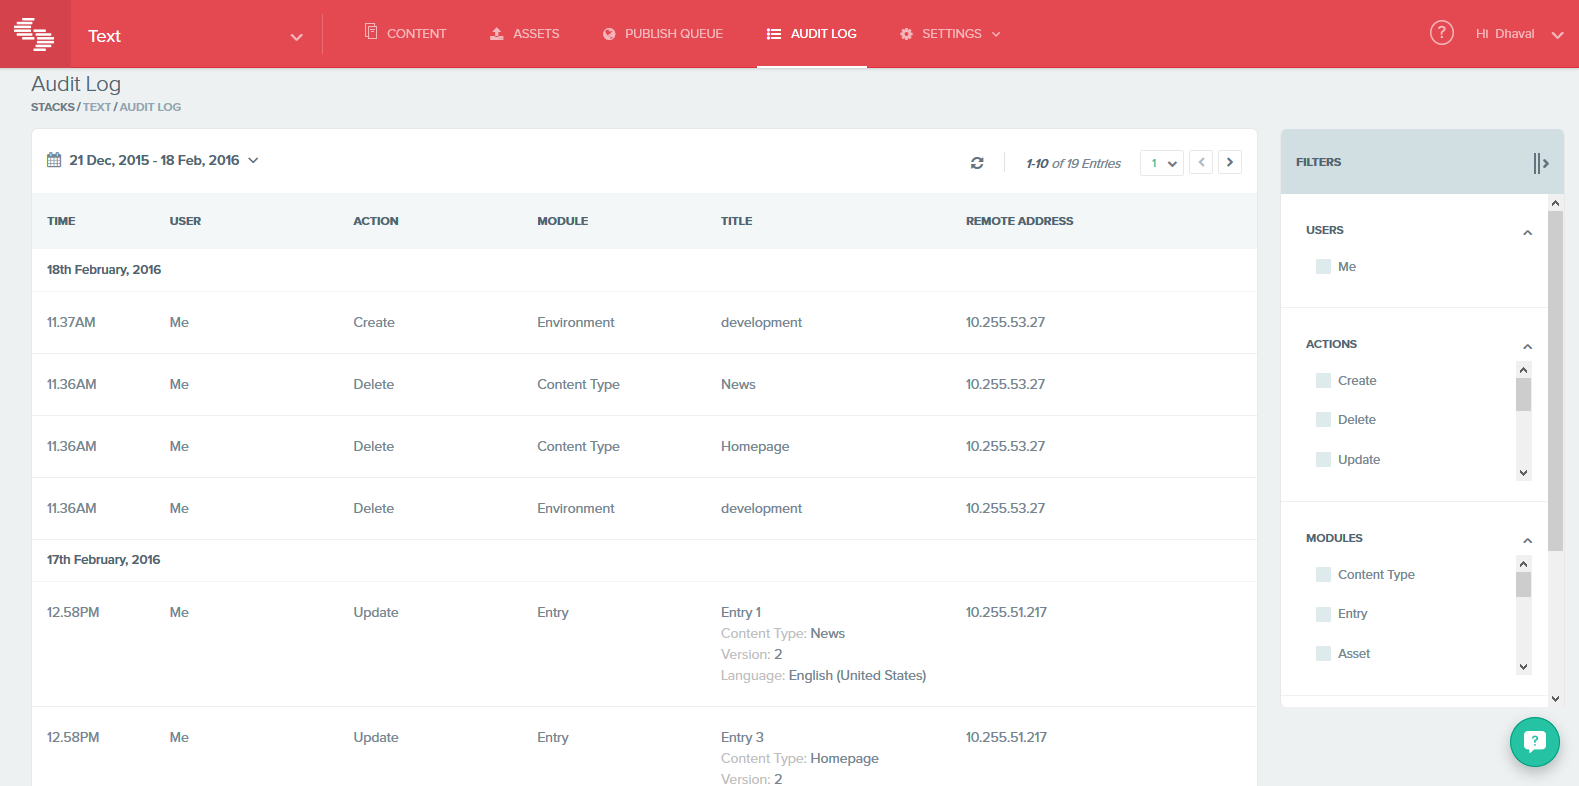The width and height of the screenshot is (1579, 786).
Task: Click the USER column header
Action: pos(185,221)
